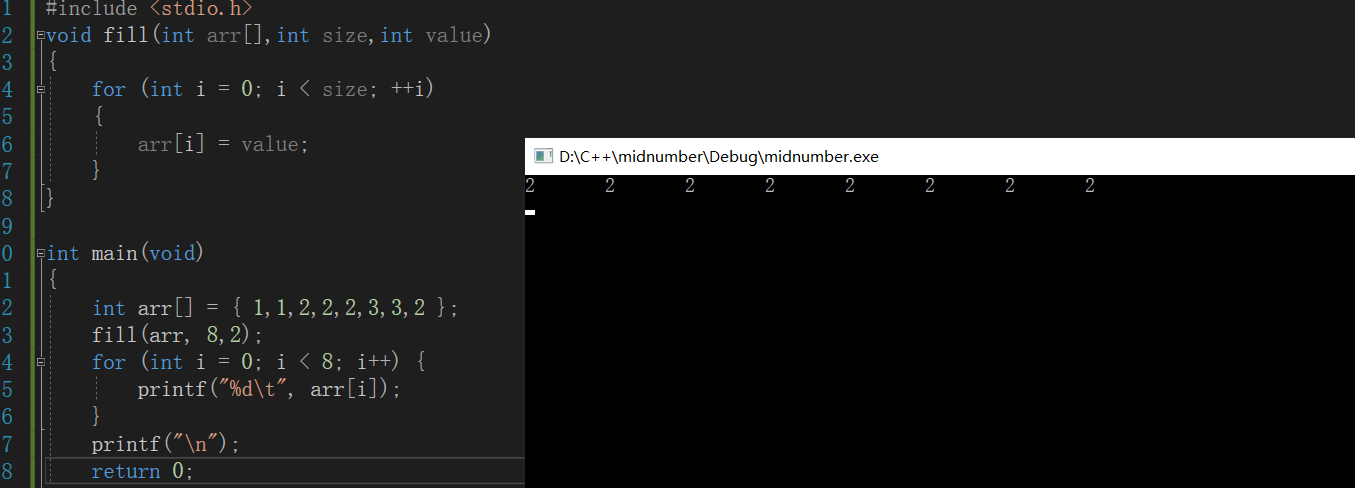Image resolution: width=1355 pixels, height=488 pixels.
Task: Click the 'arr[i] = value;' statement
Action: tap(223, 144)
